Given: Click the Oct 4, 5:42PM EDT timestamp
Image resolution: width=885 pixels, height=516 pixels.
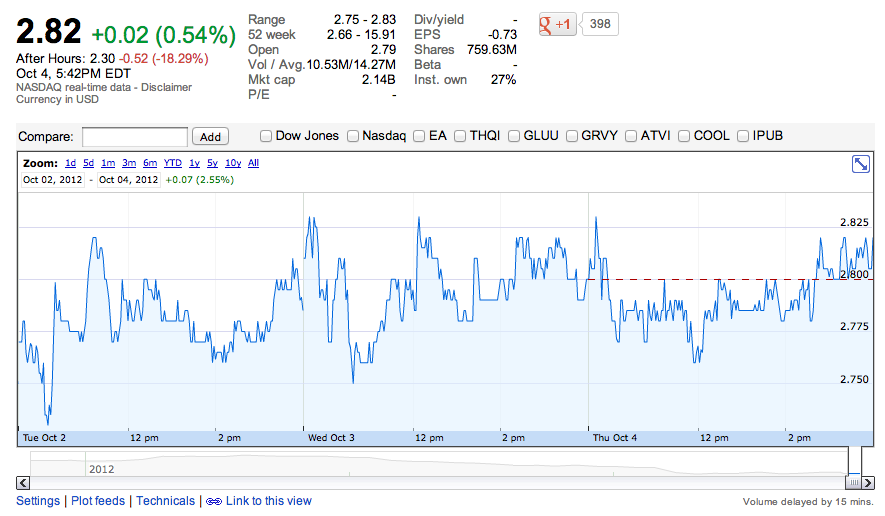Looking at the screenshot, I should click(73, 74).
